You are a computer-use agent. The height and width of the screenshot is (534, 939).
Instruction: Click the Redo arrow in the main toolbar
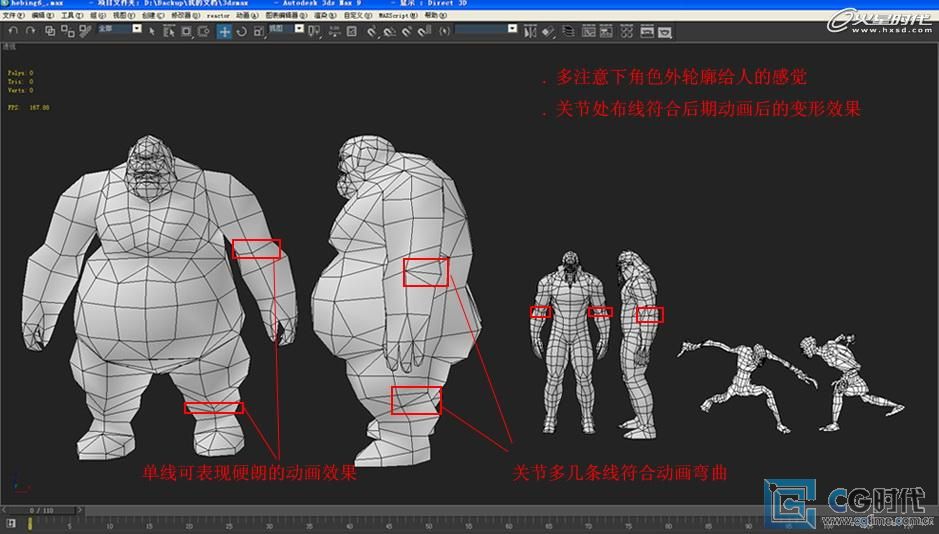30,31
